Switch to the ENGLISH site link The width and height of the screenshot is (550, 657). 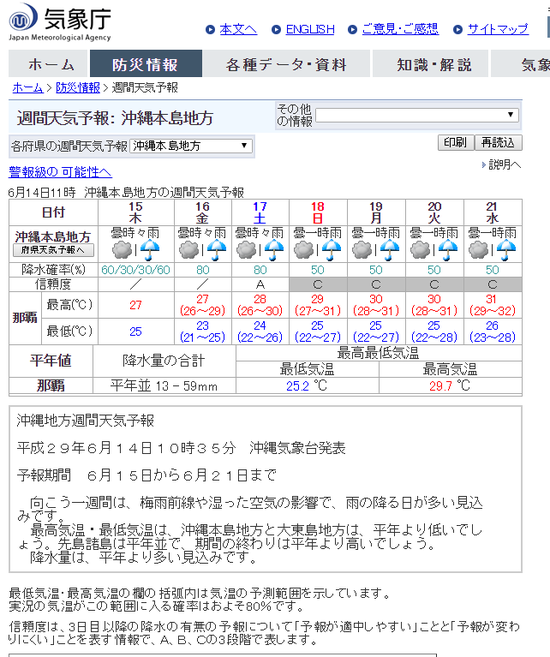[x=310, y=29]
